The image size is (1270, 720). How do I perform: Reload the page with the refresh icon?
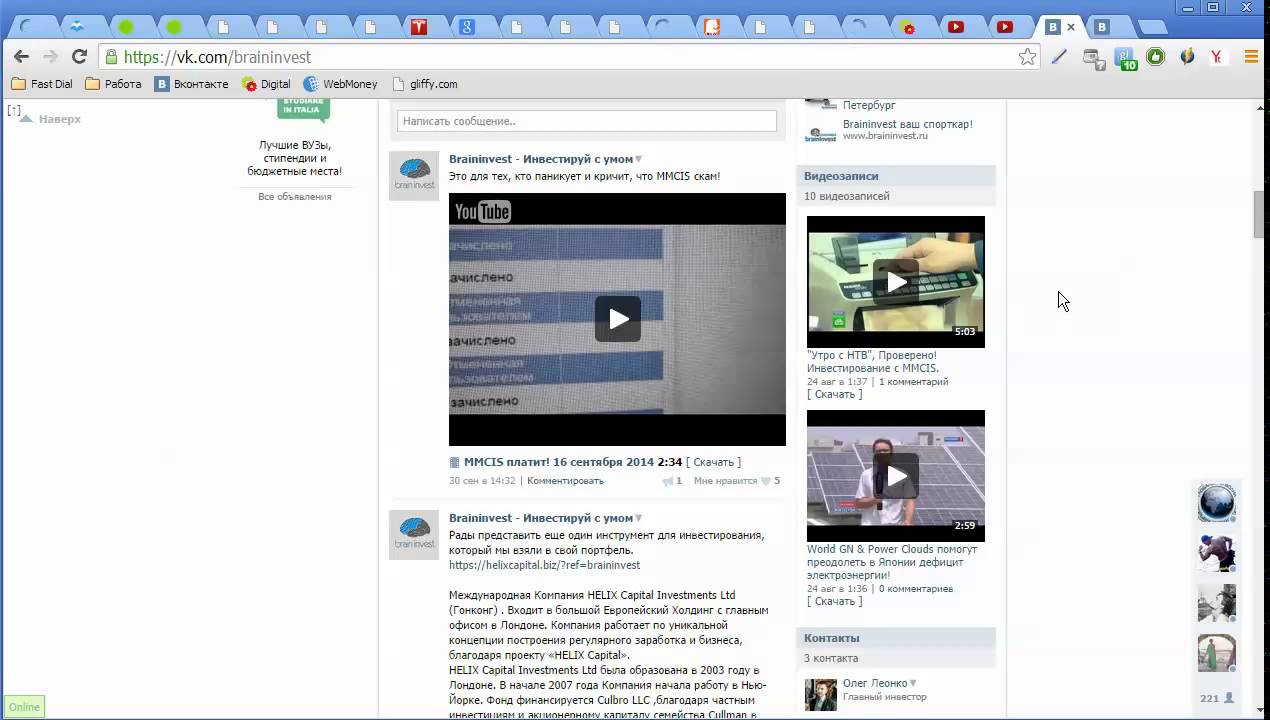click(80, 57)
